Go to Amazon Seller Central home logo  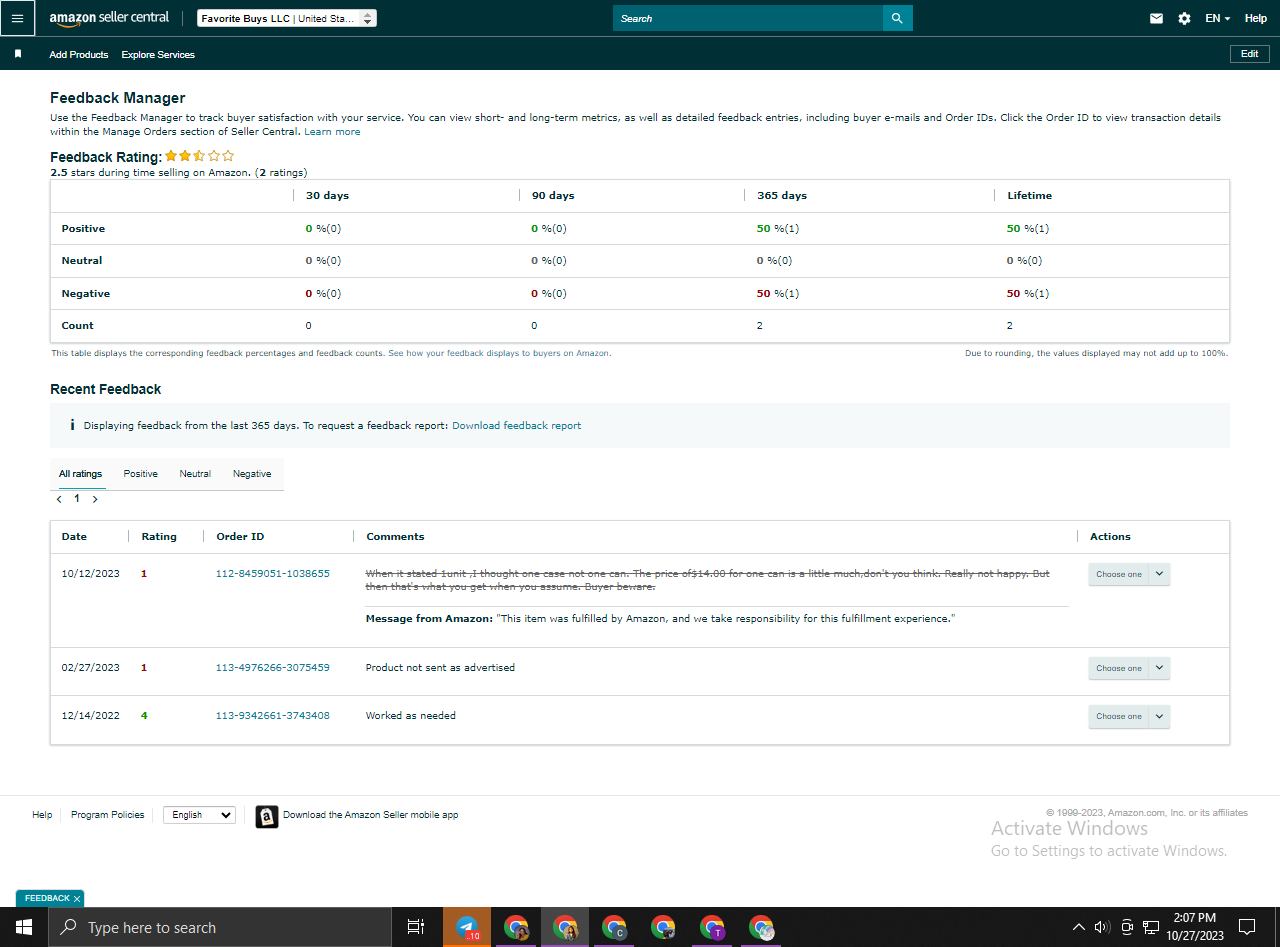tap(109, 18)
